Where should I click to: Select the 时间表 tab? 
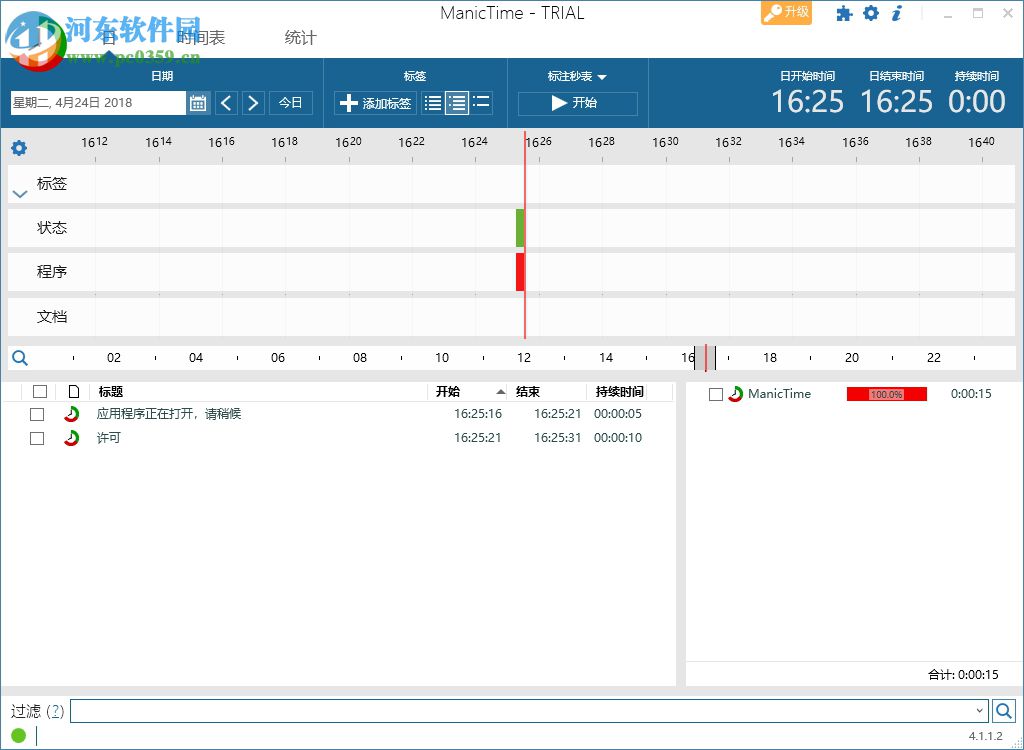click(x=200, y=37)
